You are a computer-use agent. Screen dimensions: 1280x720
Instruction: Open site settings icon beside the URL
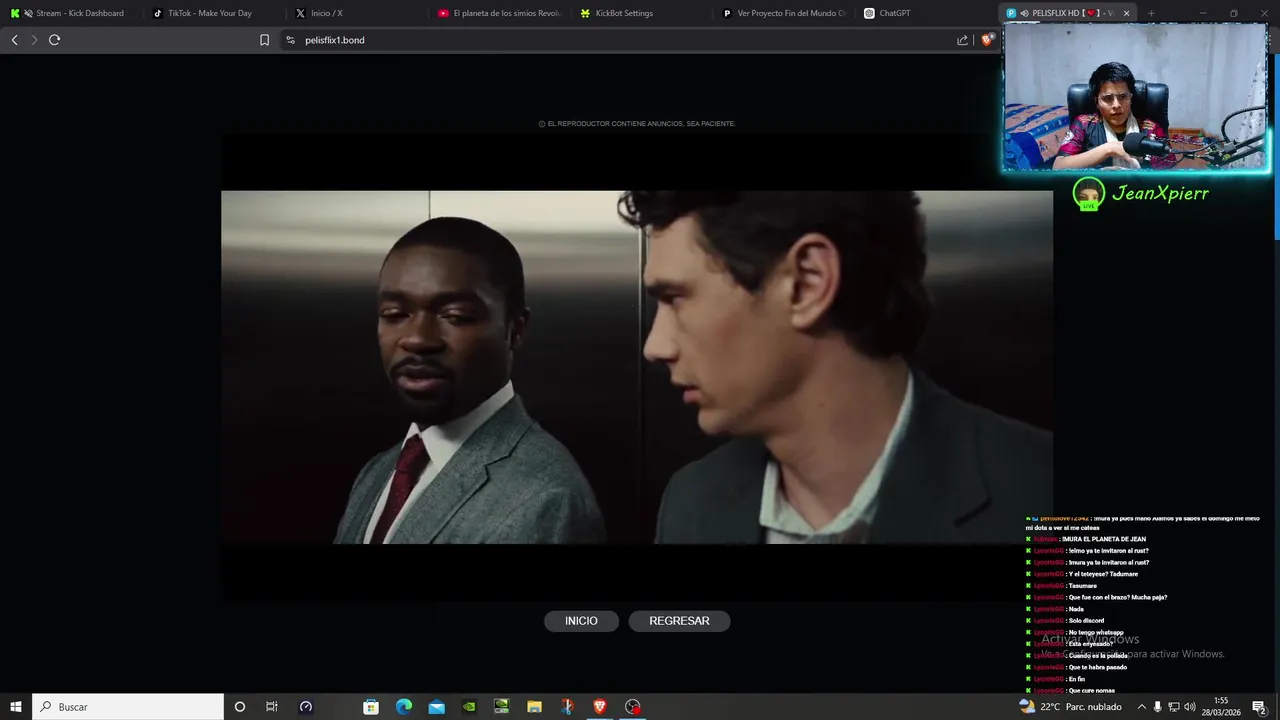(290, 40)
